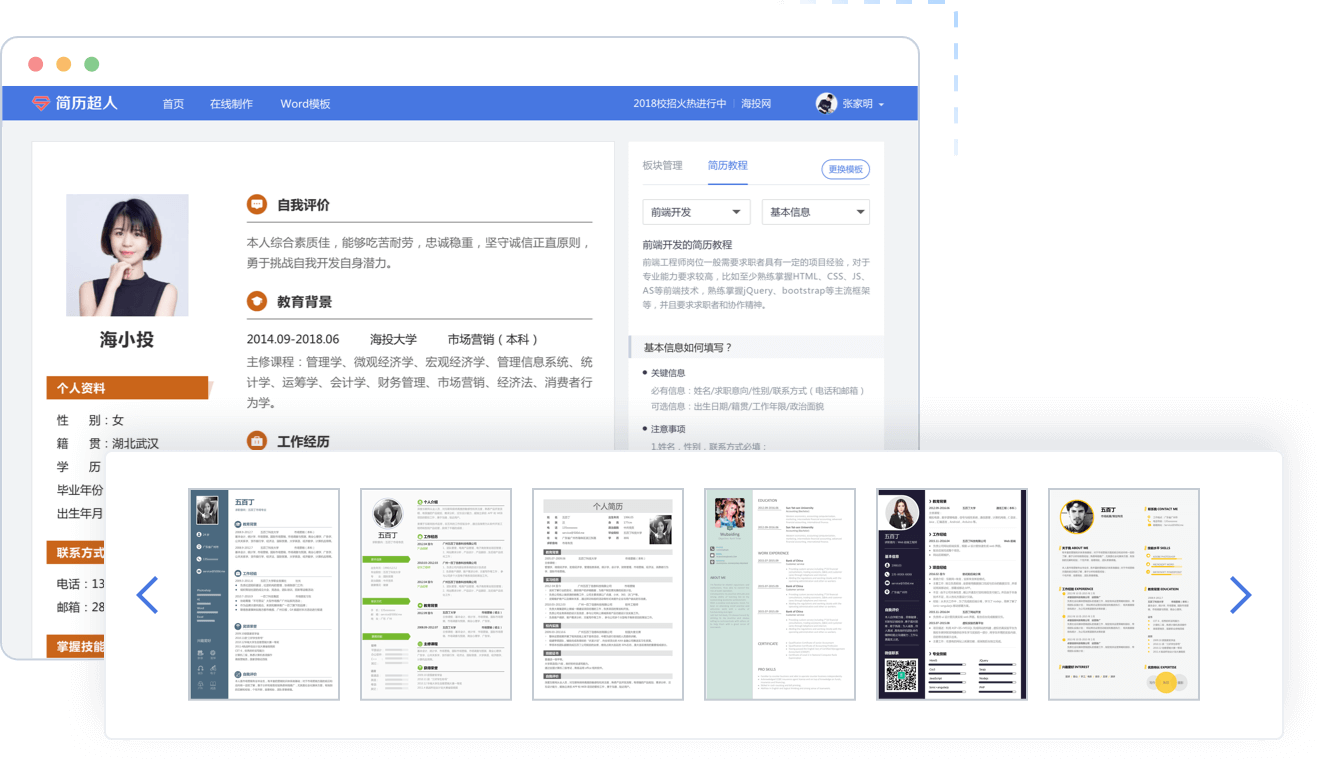Click the date 2014.09-2018.06
Viewport: 1324px width, 760px height.
293,340
